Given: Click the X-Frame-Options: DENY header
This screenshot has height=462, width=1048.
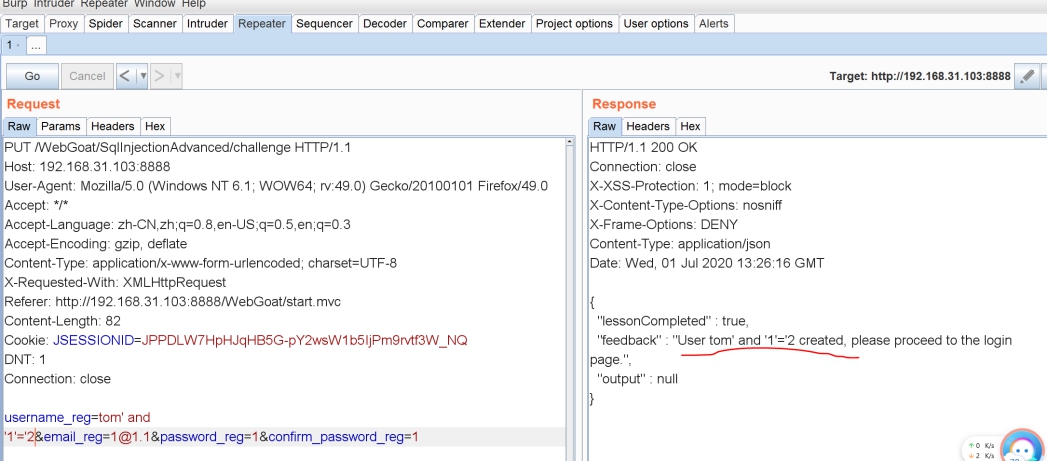Looking at the screenshot, I should click(x=664, y=225).
